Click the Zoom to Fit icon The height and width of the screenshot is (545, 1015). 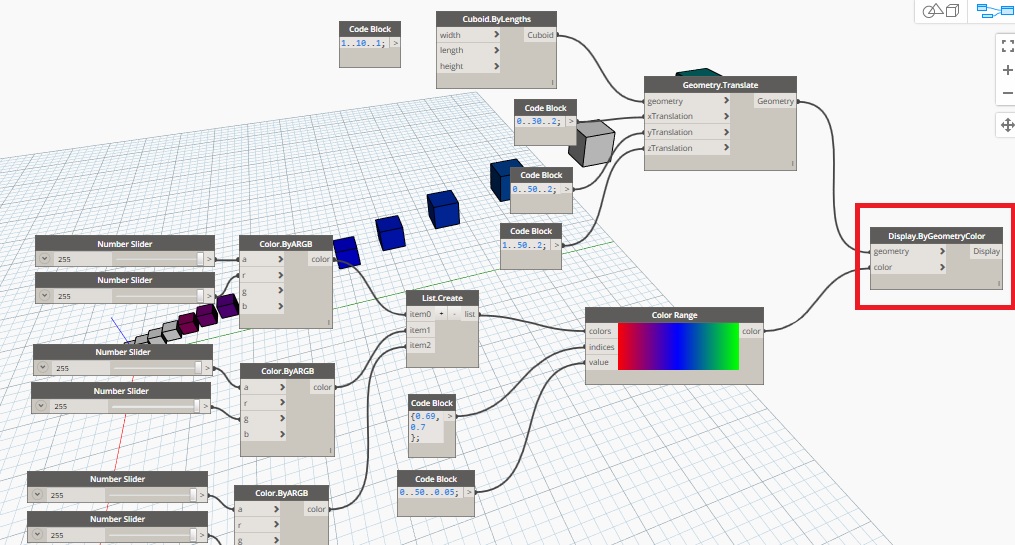point(1007,46)
